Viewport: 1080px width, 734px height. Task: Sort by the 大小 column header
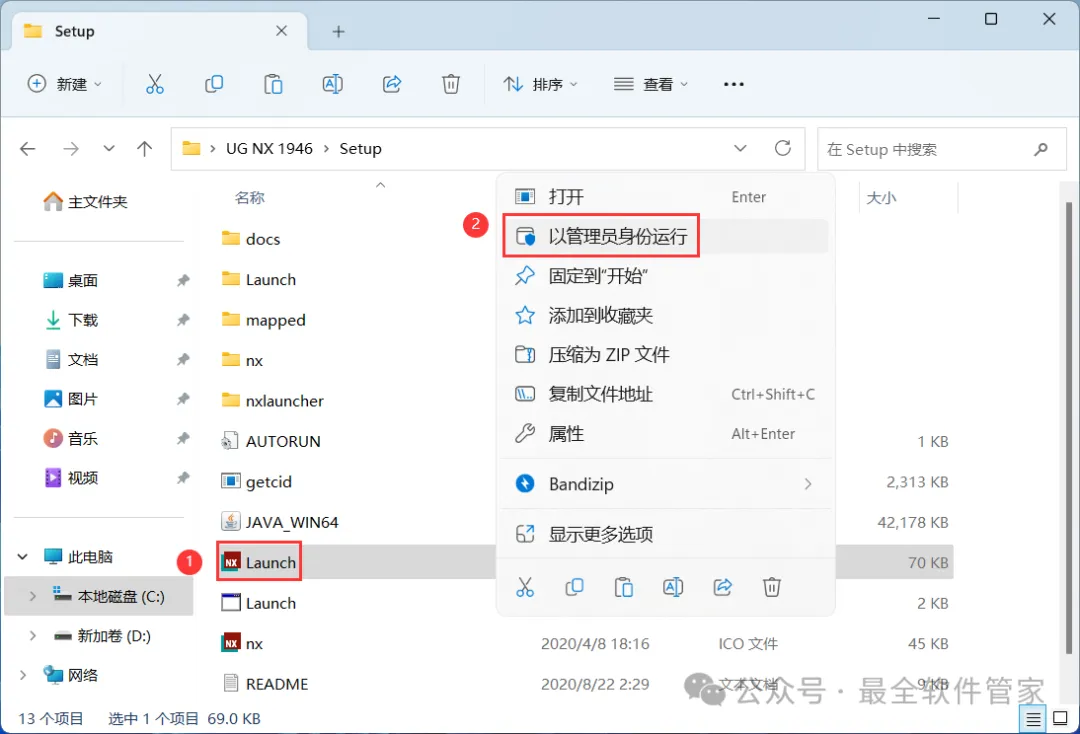(881, 198)
